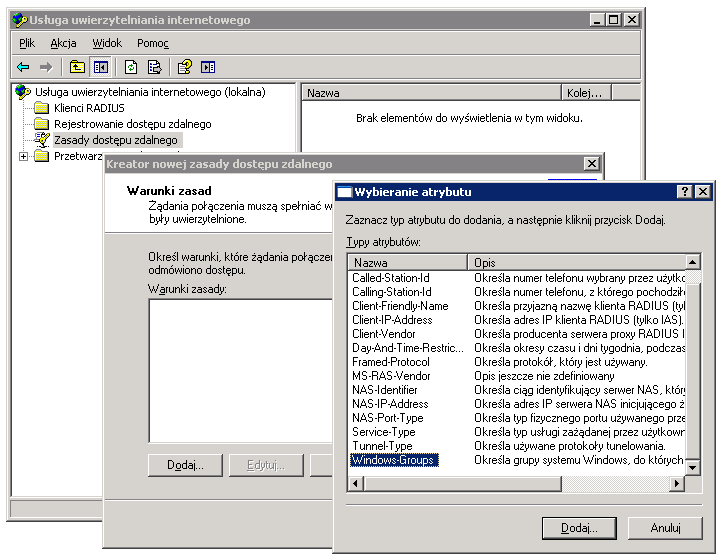This screenshot has width=722, height=557.
Task: Select root Usługa uwierzytelniania internetowego (lokalna)
Action: coord(150,92)
